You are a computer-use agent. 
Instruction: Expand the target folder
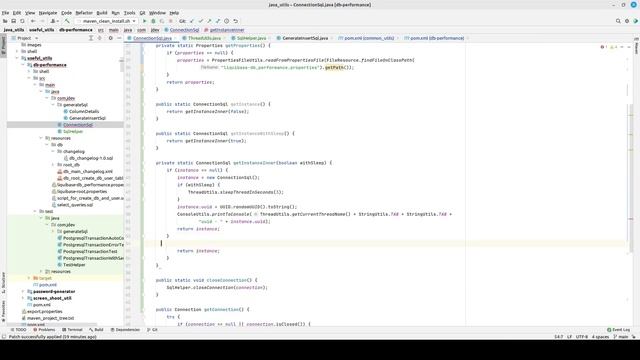coord(29,278)
